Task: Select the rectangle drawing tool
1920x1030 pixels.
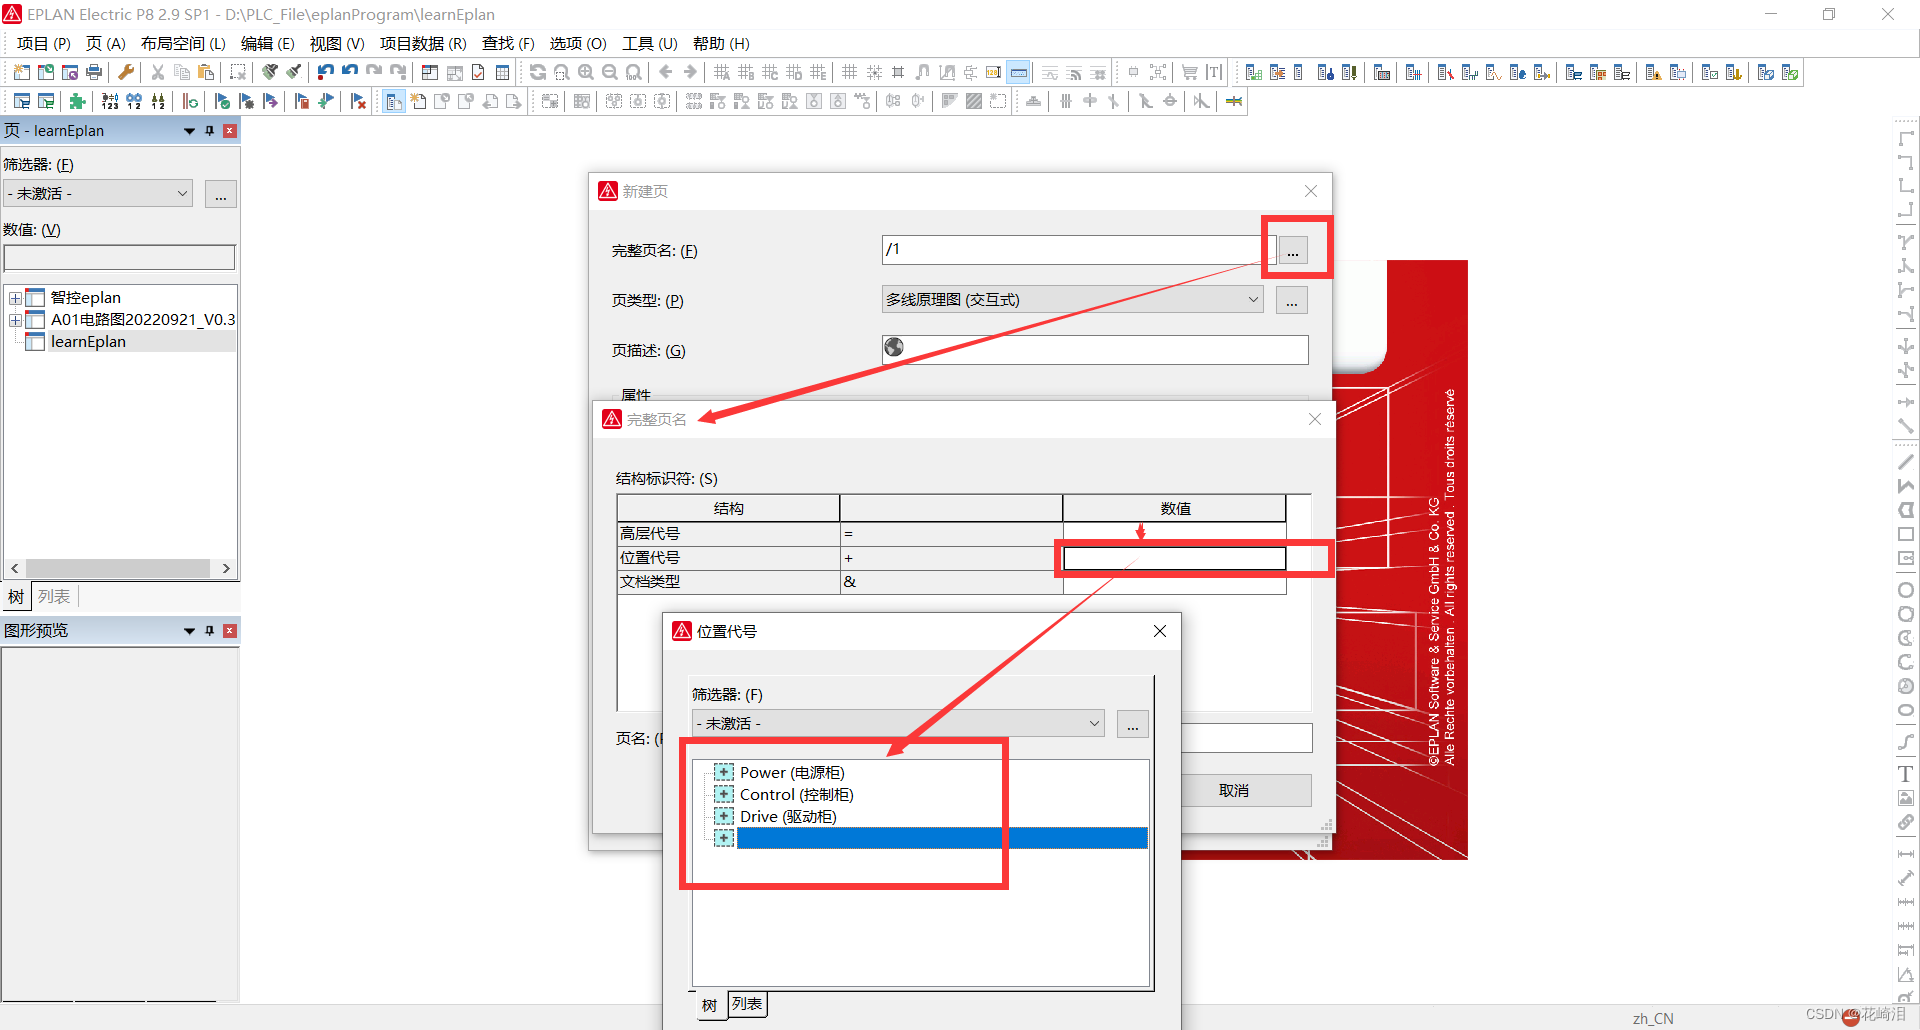Action: [x=1906, y=534]
